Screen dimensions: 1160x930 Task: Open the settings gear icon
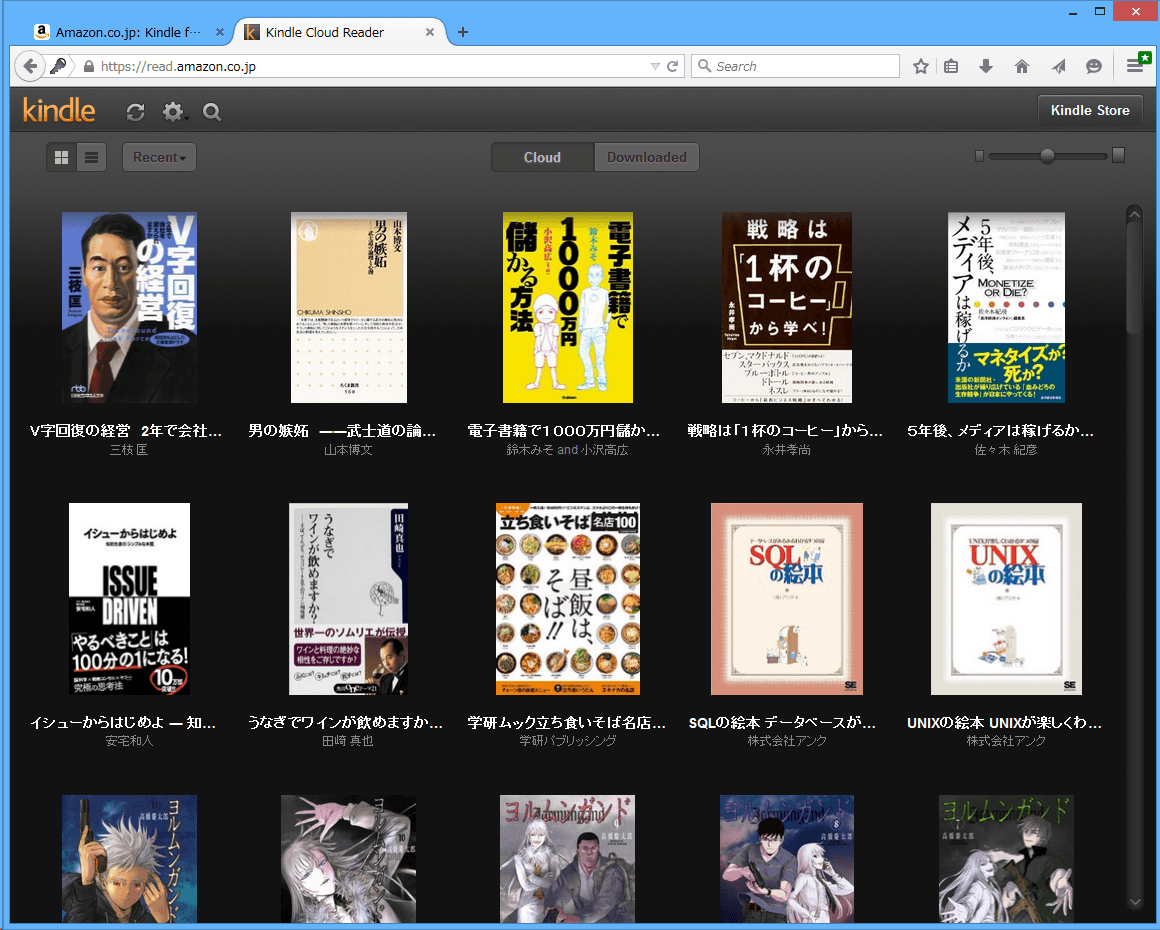tap(170, 112)
